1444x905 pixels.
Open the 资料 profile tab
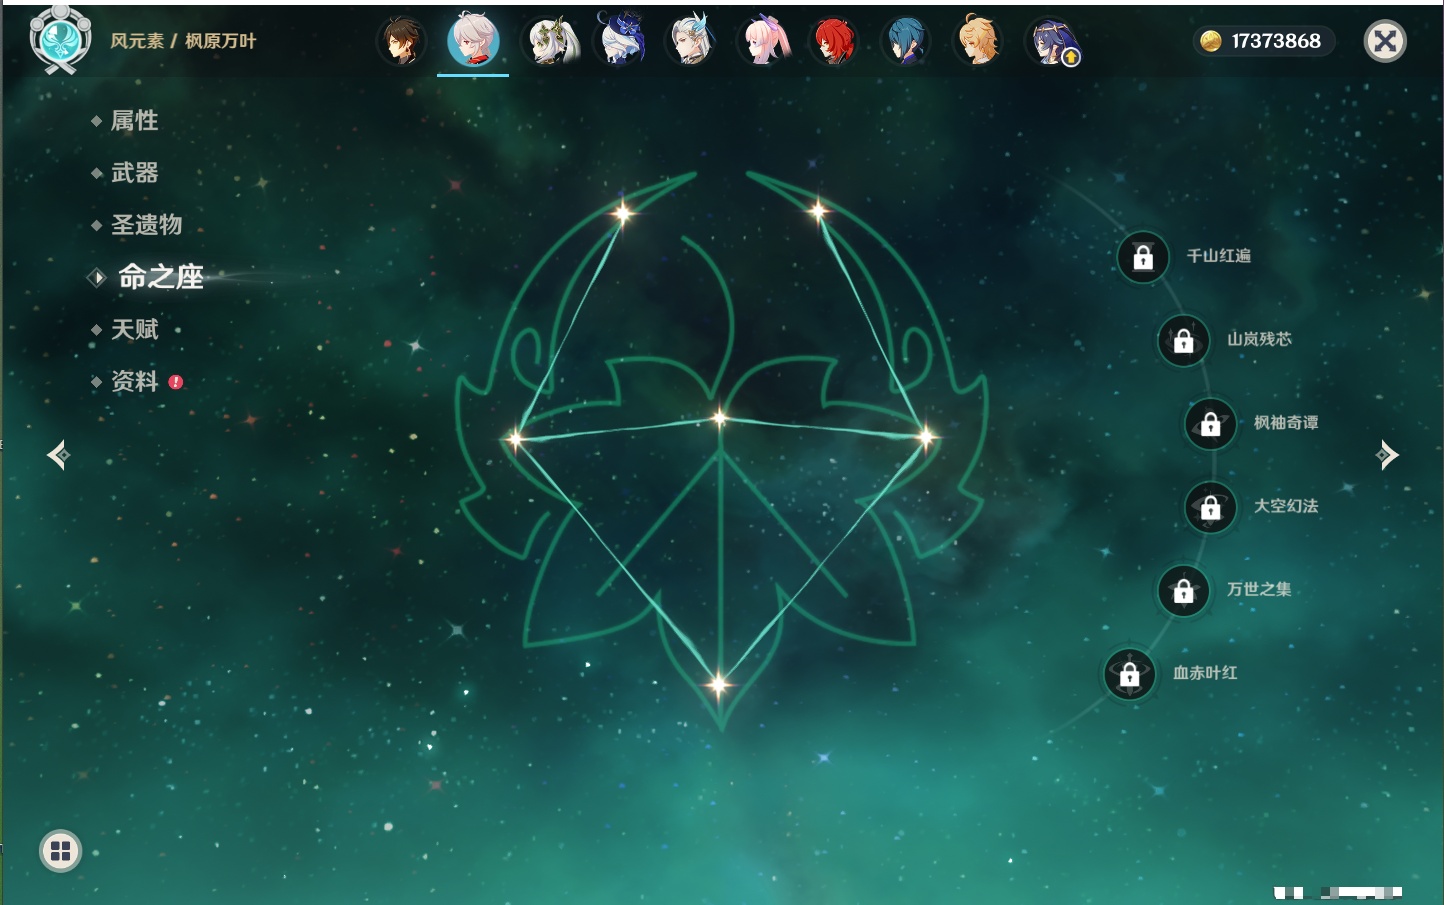tap(134, 381)
